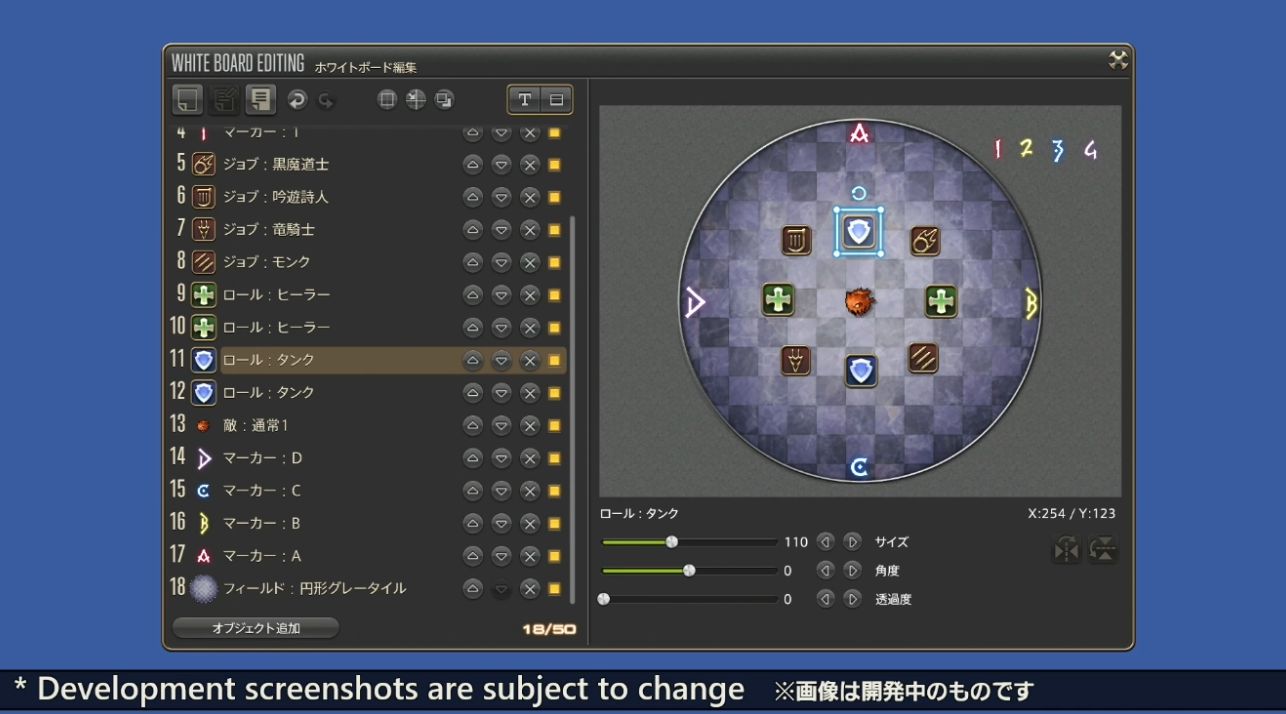Toggle yellow display square for row 9 ヒーラー
Screen dimensions: 1286x714
coord(554,295)
